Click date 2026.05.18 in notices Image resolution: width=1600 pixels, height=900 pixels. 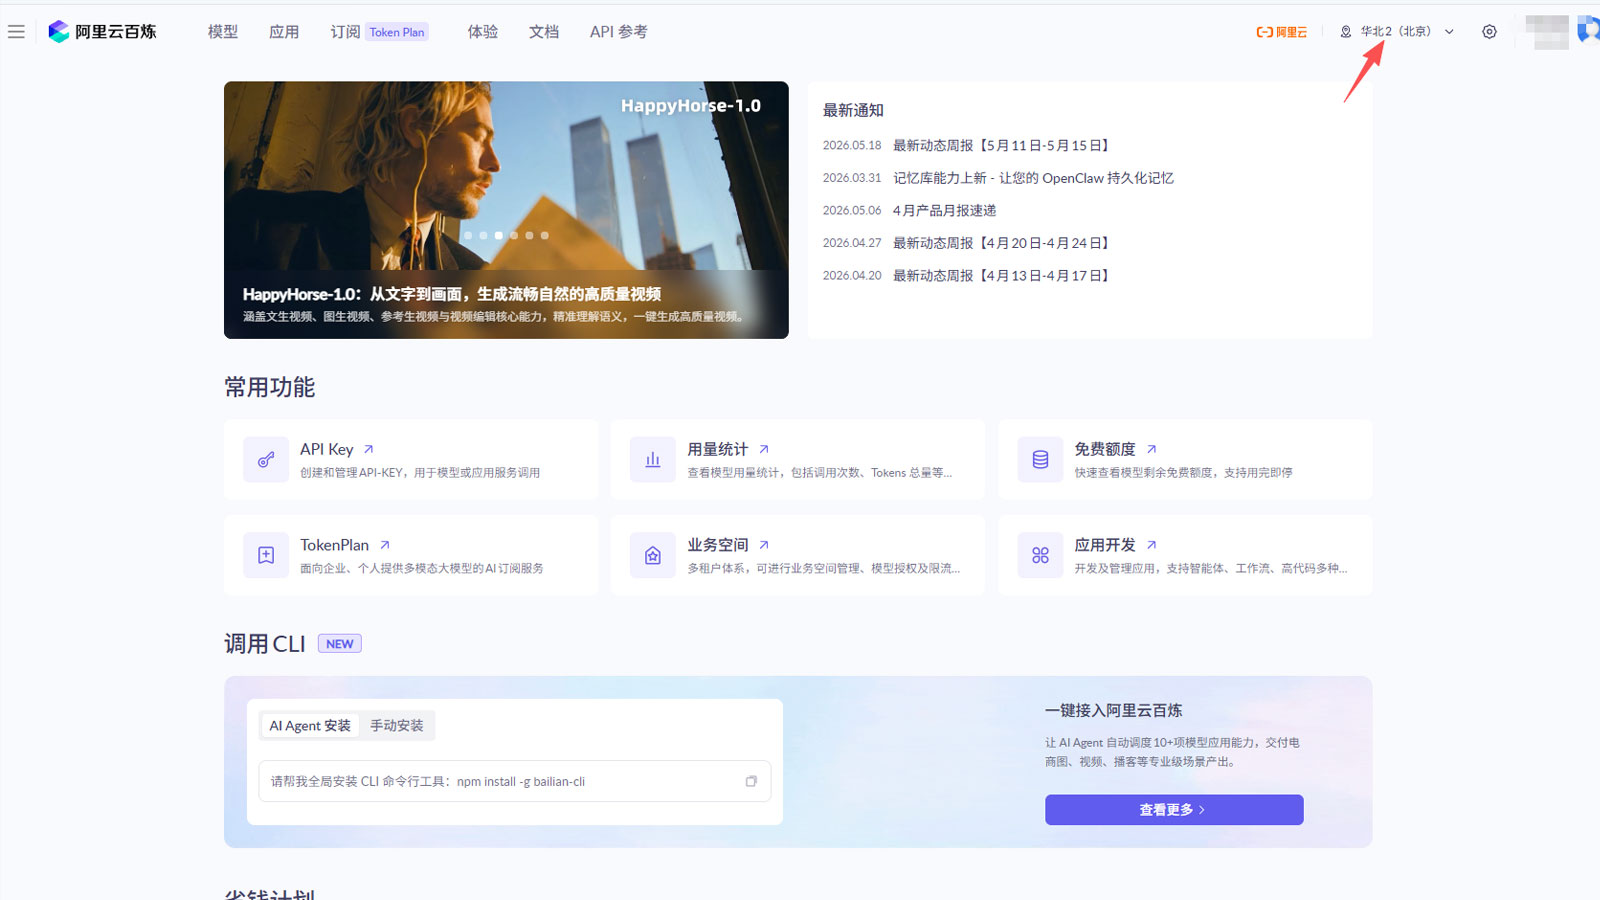(852, 146)
